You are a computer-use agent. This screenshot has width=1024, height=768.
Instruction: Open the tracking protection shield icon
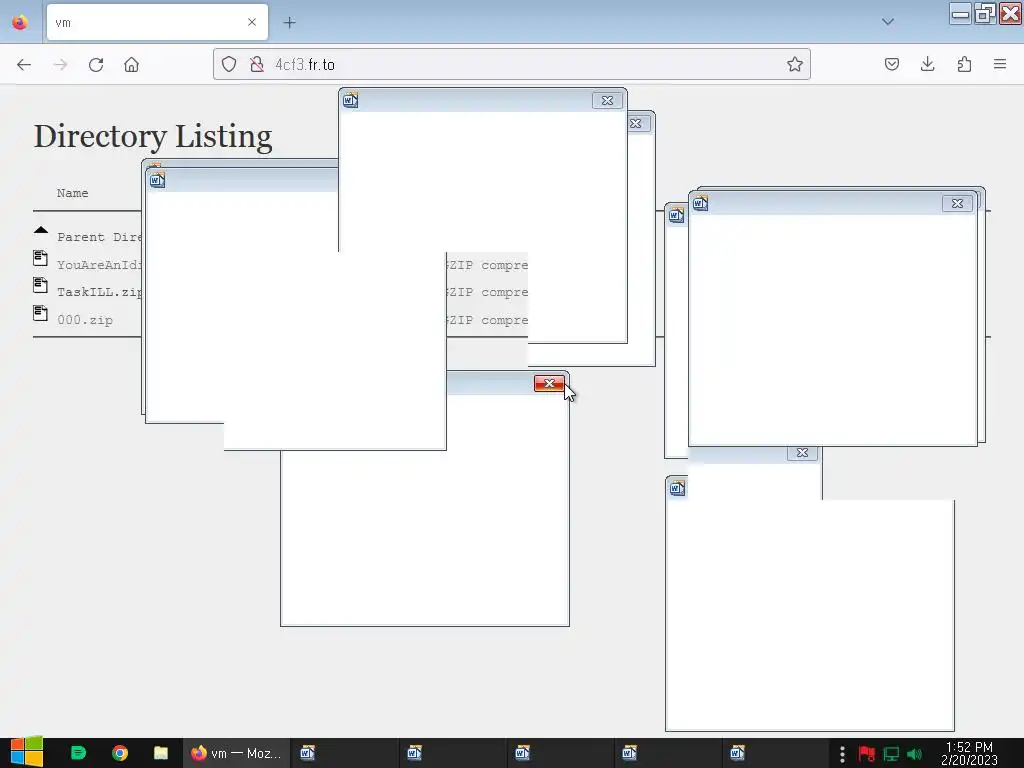click(229, 64)
